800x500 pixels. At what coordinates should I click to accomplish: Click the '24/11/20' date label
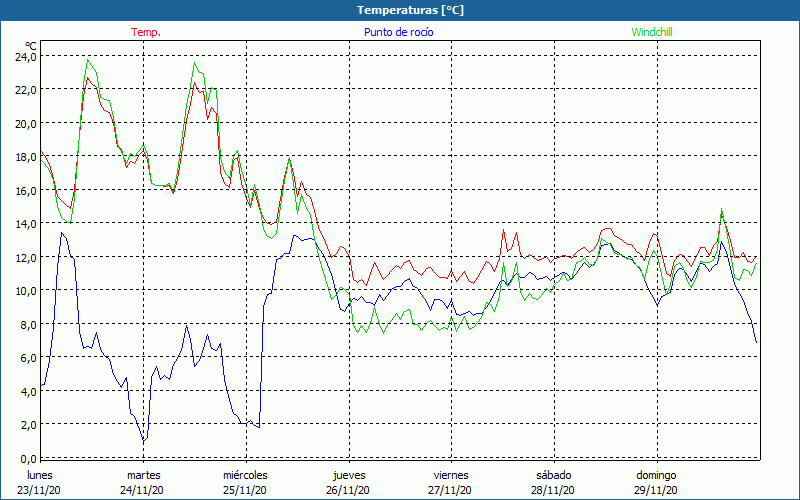pyautogui.click(x=142, y=490)
